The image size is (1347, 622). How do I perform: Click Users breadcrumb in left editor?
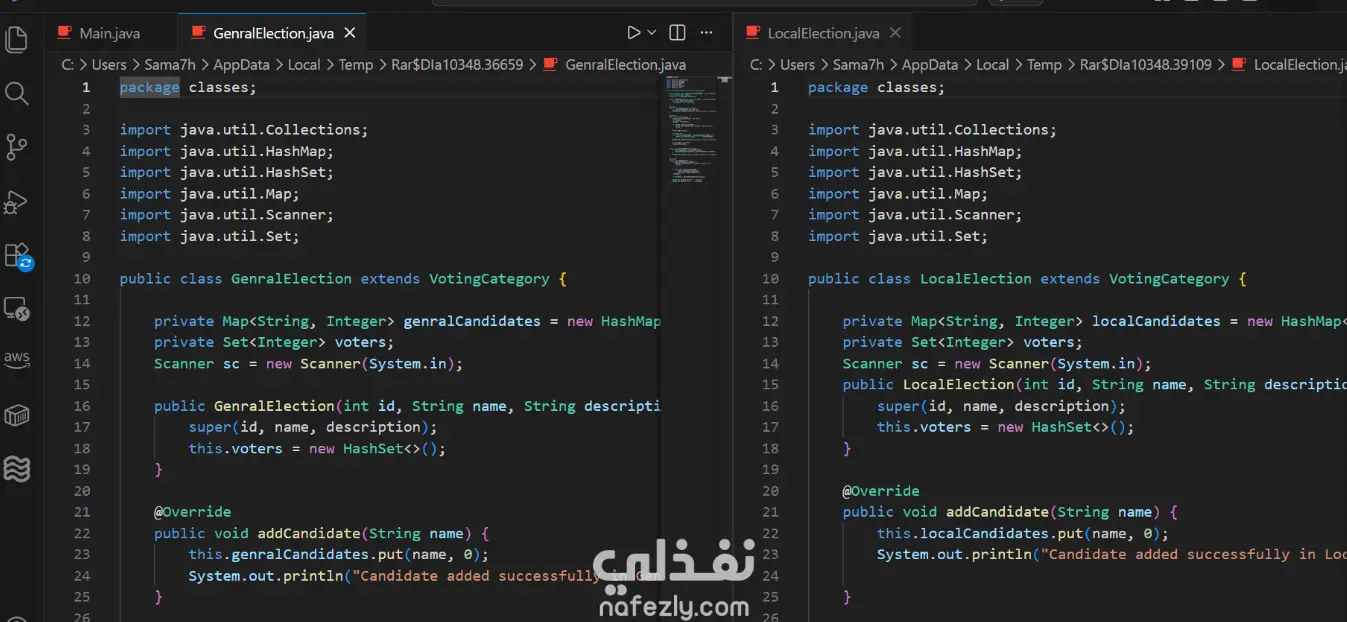point(109,64)
